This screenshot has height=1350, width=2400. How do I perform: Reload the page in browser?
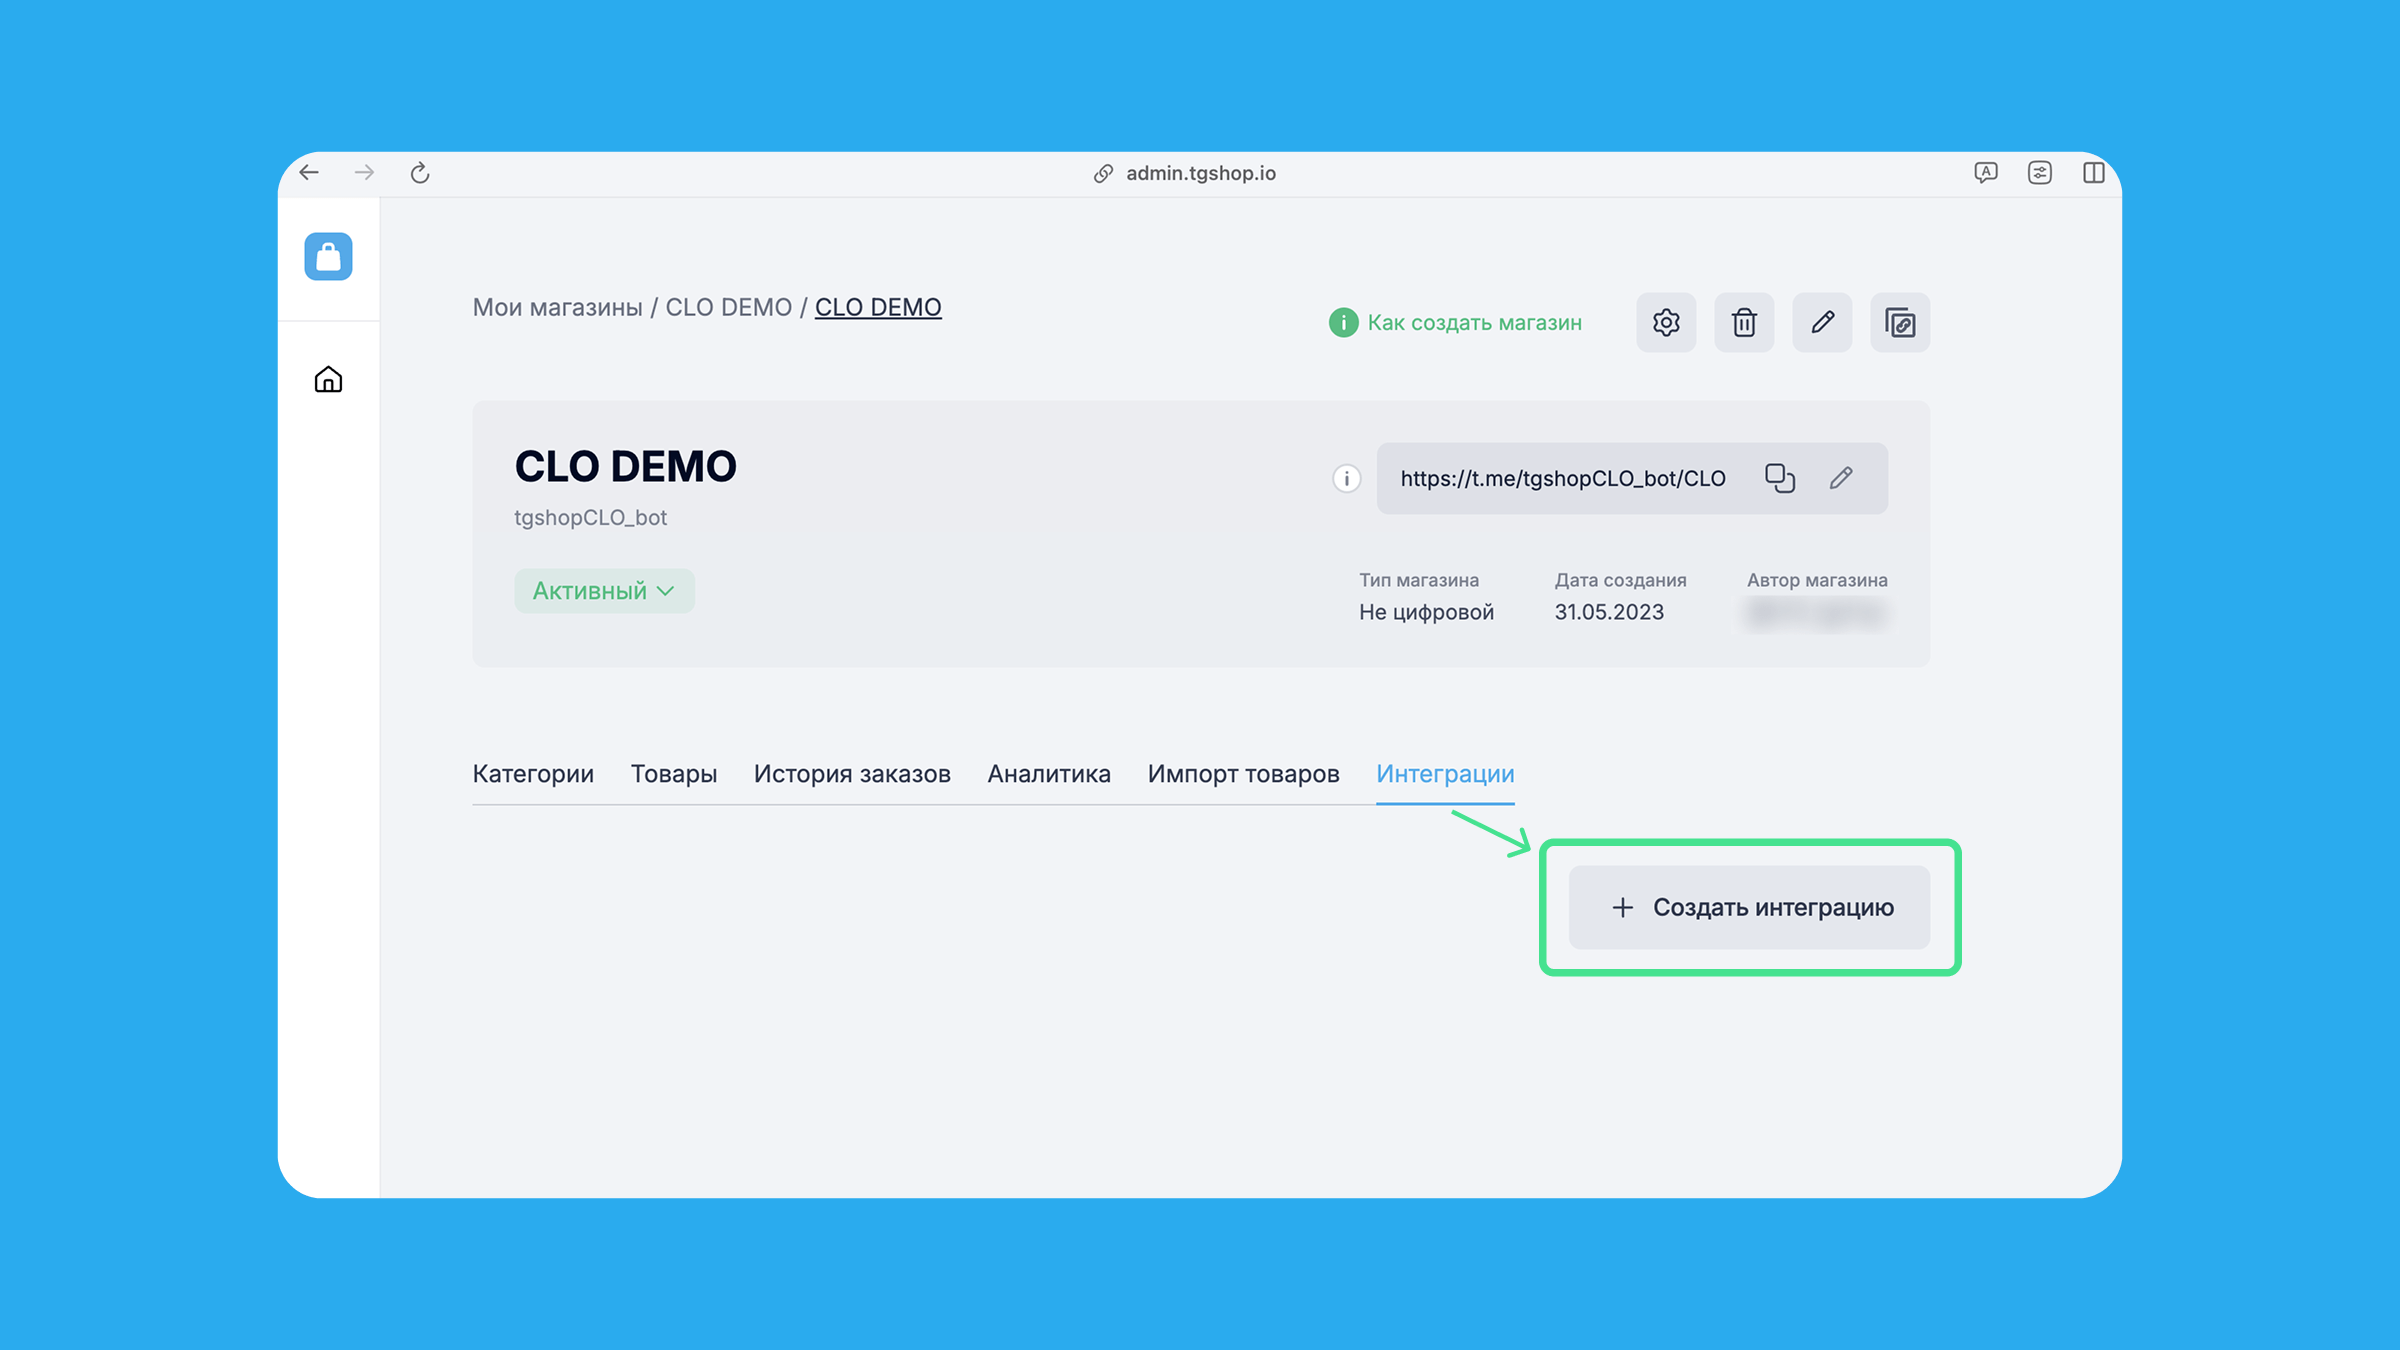coord(420,173)
